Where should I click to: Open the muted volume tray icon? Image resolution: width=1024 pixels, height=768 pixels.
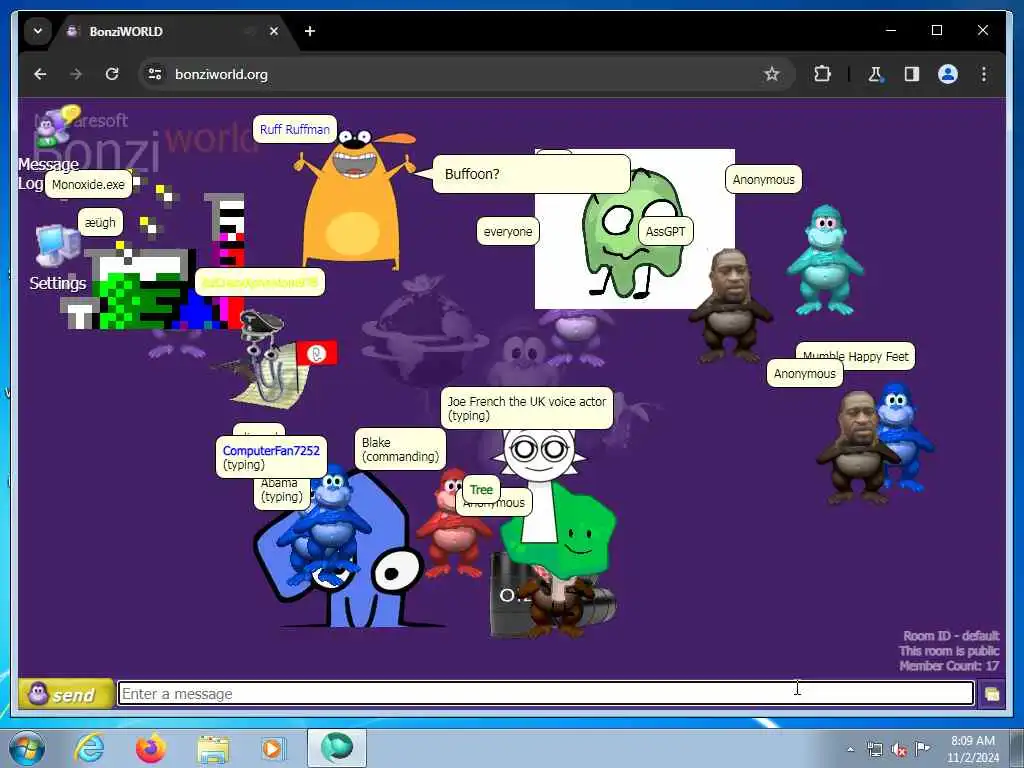pos(899,750)
